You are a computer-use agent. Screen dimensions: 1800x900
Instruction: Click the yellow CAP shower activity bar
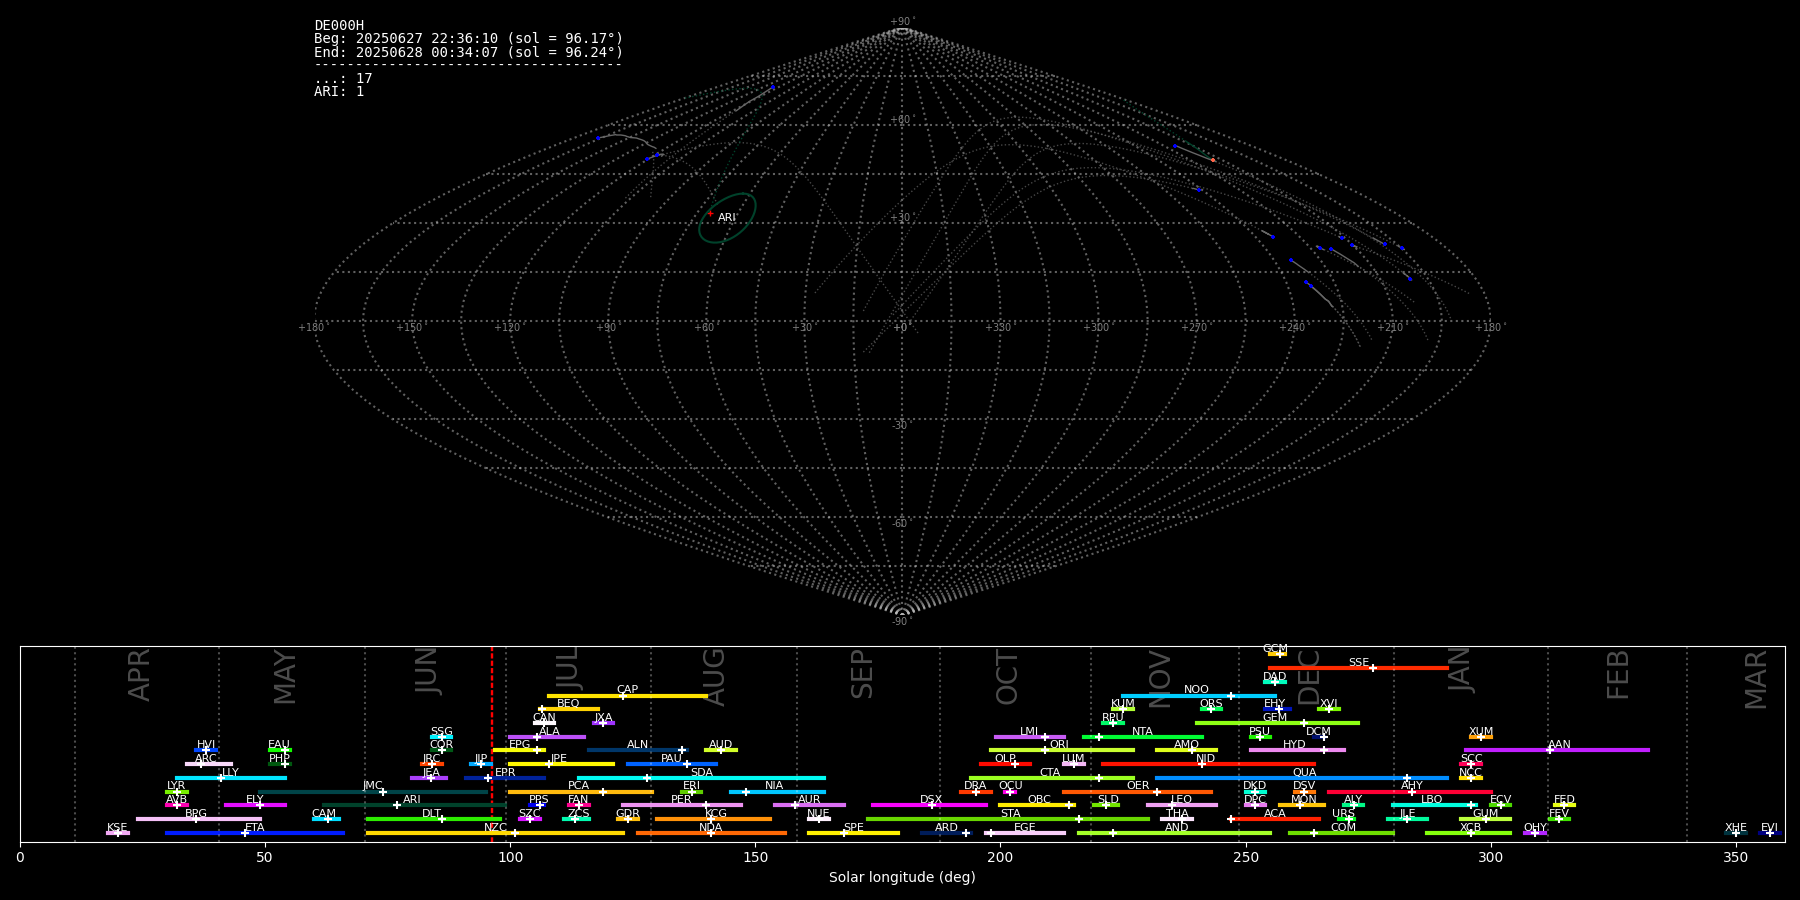627,696
